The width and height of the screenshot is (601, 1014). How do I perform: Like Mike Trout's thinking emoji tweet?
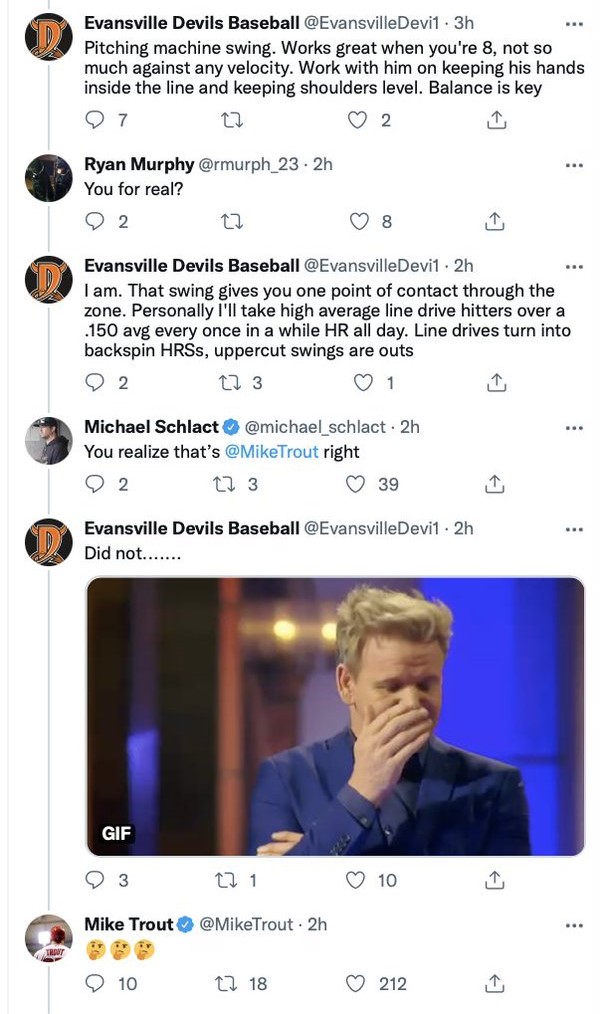(358, 984)
